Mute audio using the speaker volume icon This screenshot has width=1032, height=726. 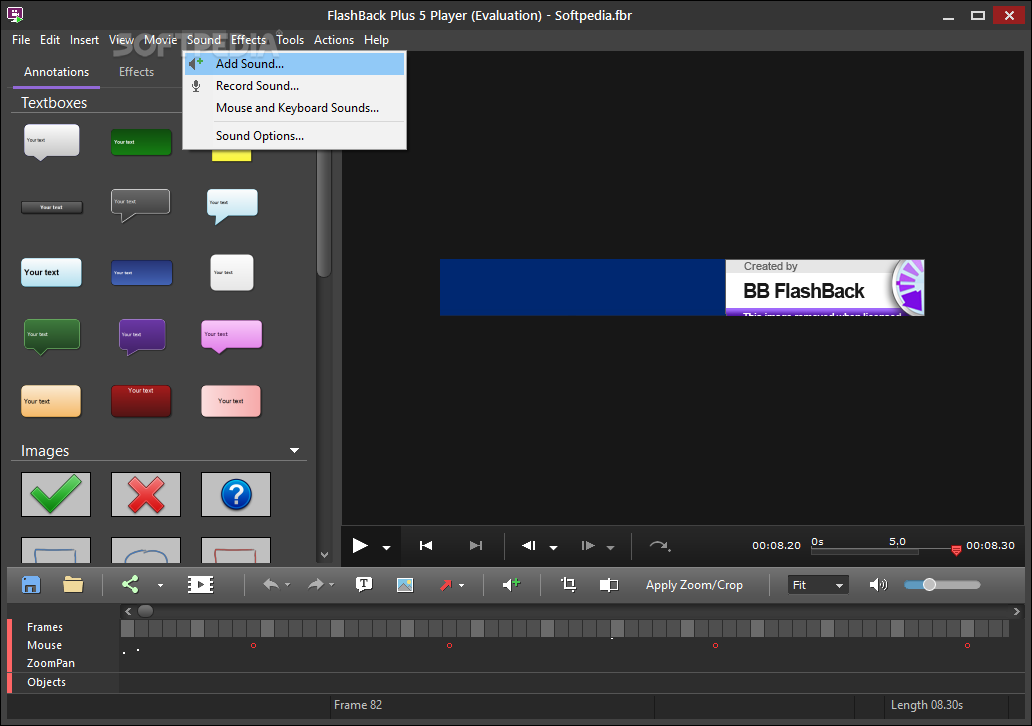tap(878, 584)
